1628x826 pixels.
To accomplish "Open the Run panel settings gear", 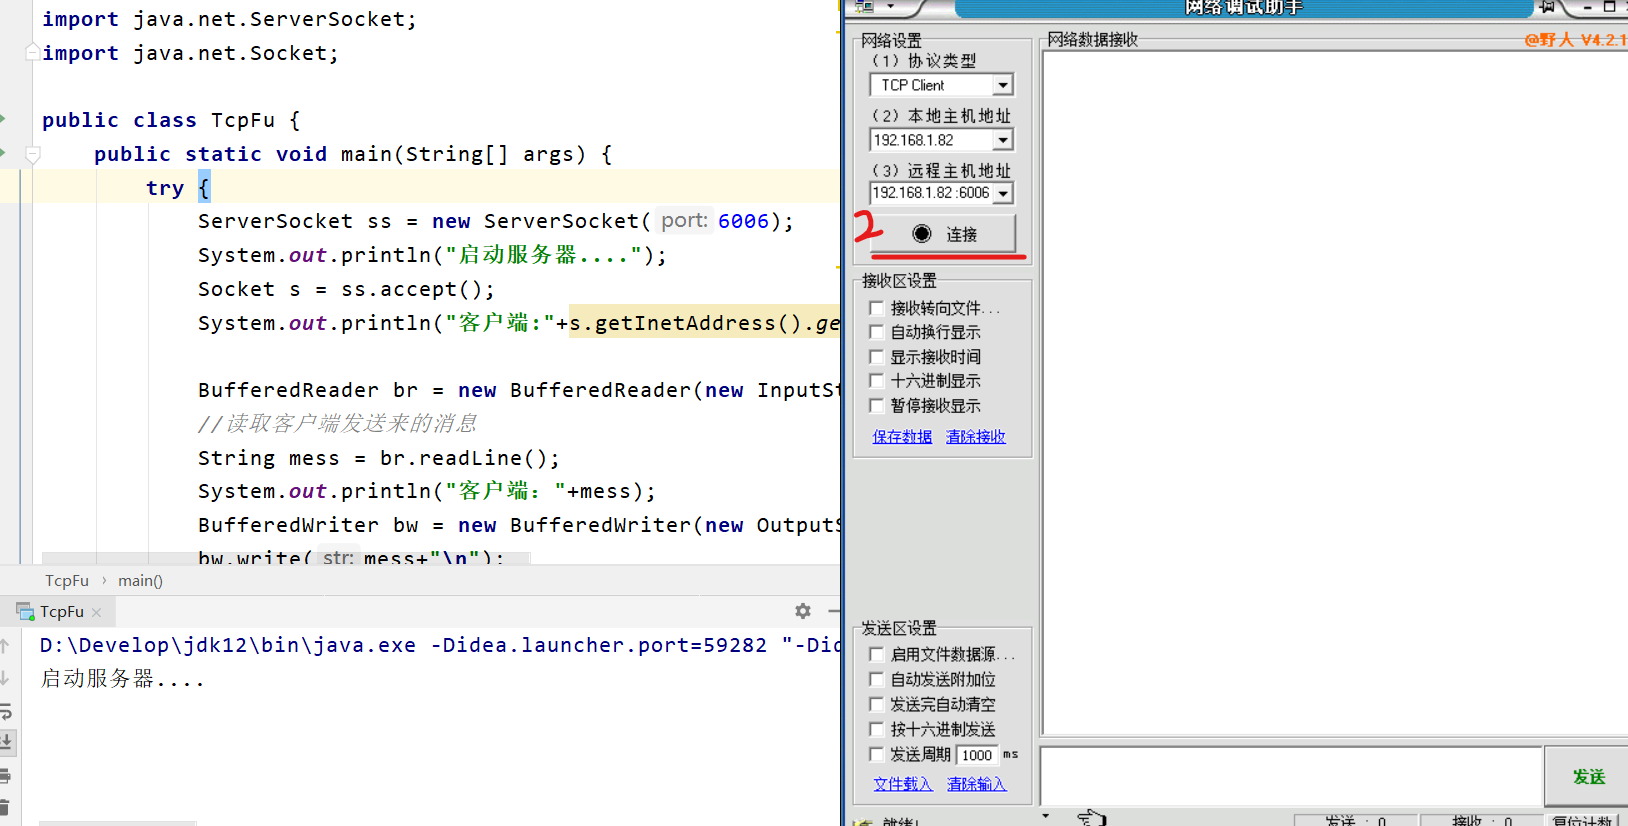I will click(803, 611).
